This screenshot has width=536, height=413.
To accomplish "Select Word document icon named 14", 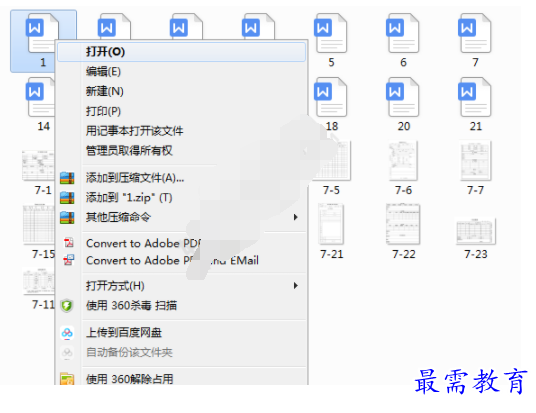I will [x=40, y=97].
